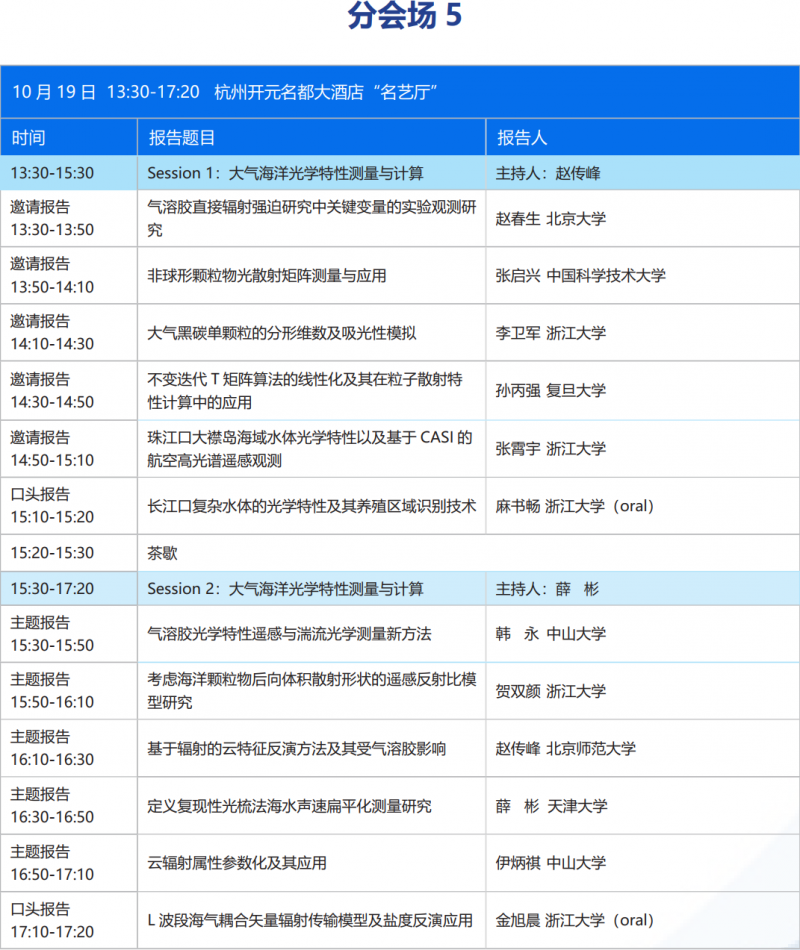Click speaker "韩 永 中山大学"
800x950 pixels.
click(x=550, y=634)
